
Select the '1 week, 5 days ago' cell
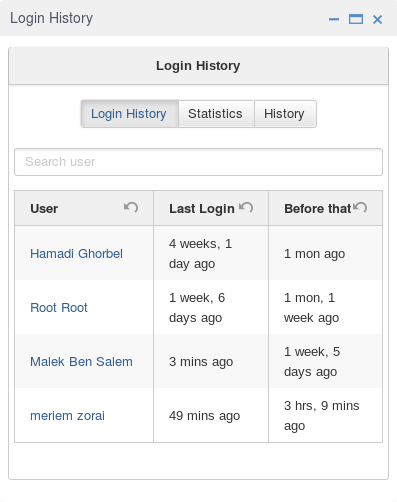(x=325, y=361)
